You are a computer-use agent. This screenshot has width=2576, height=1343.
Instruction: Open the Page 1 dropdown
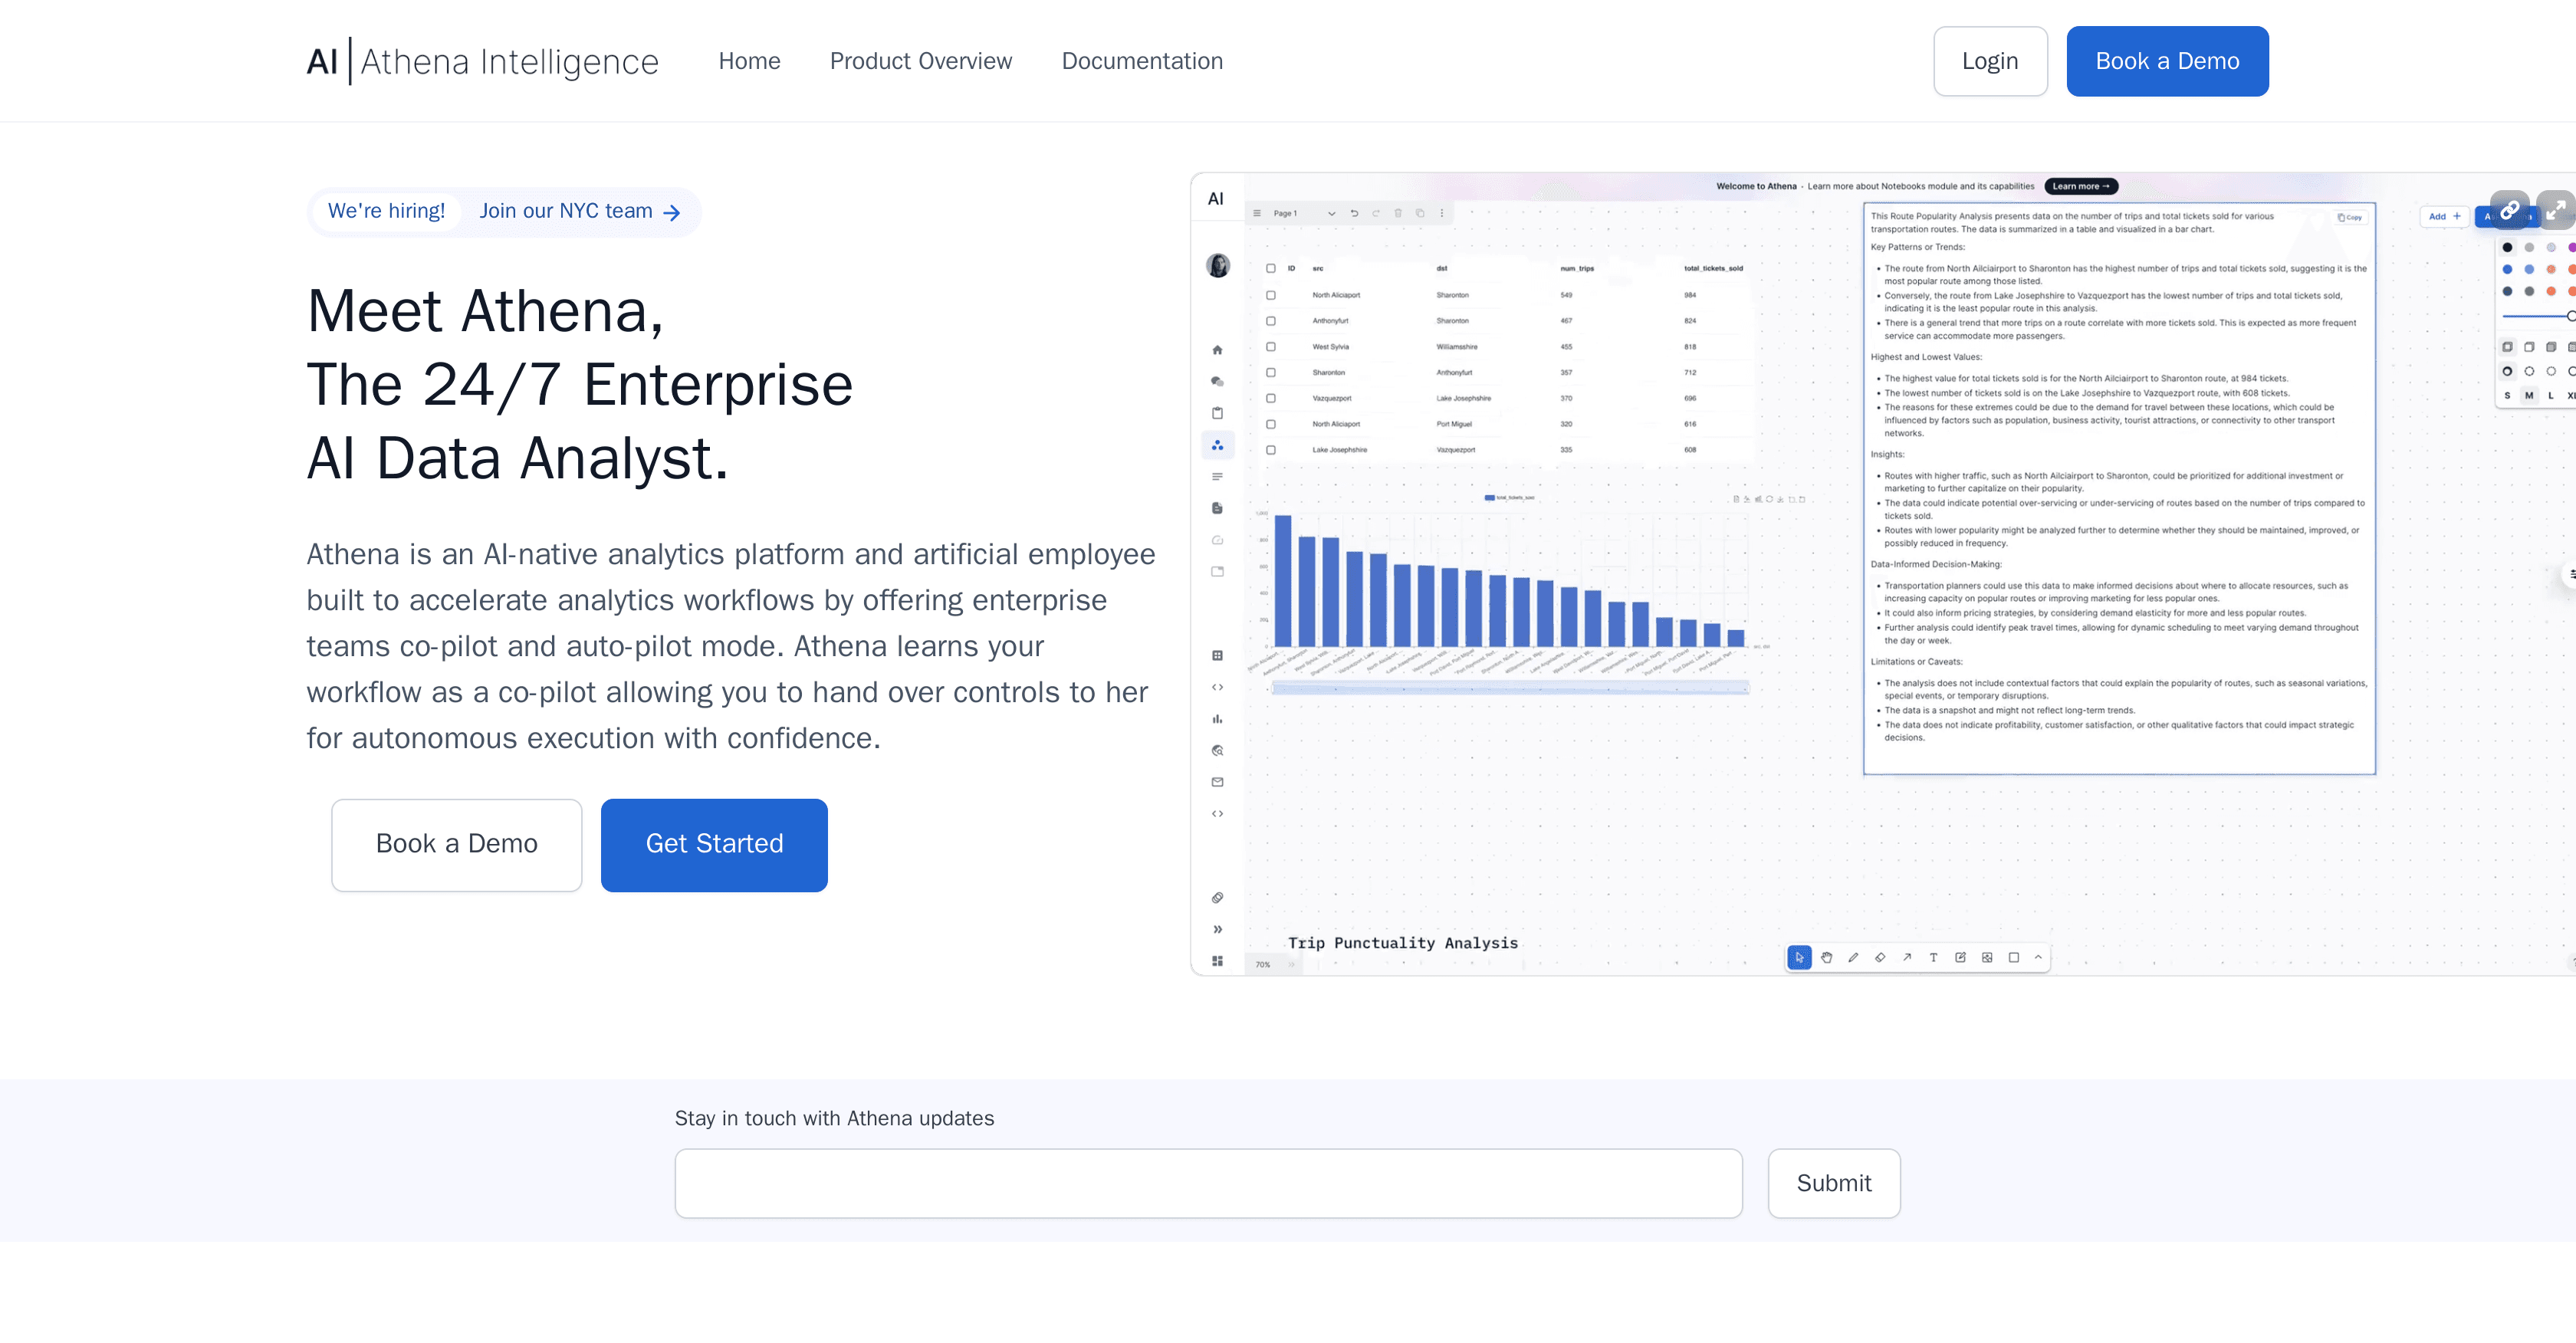[x=1332, y=214]
